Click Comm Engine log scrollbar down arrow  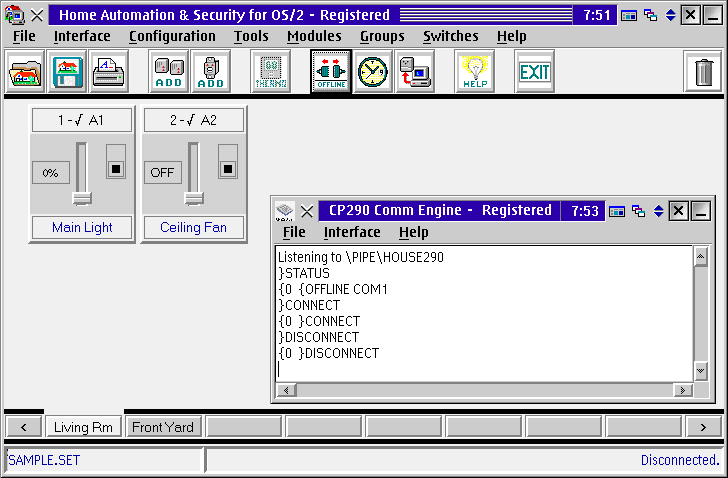point(700,373)
